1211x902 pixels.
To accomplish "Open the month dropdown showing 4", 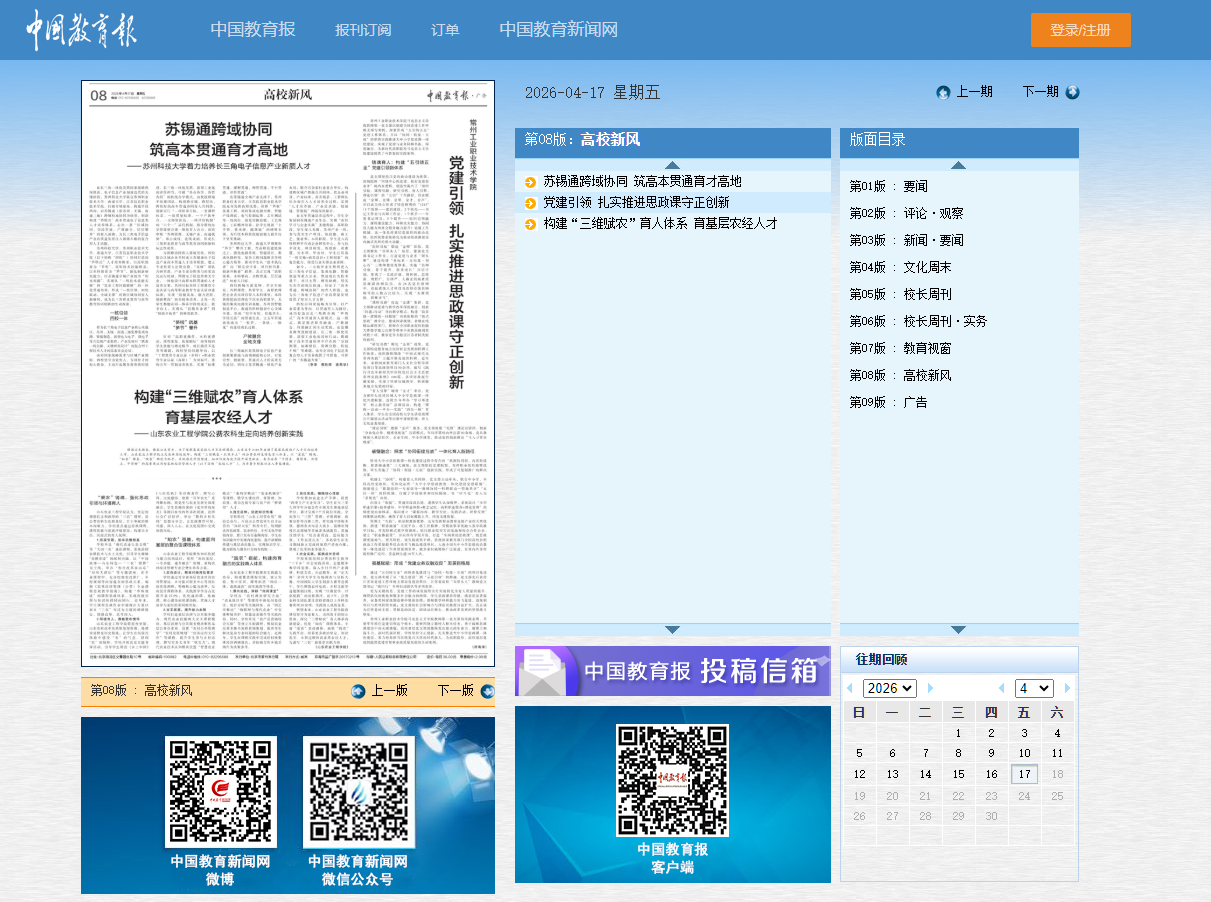I will click(x=1034, y=688).
